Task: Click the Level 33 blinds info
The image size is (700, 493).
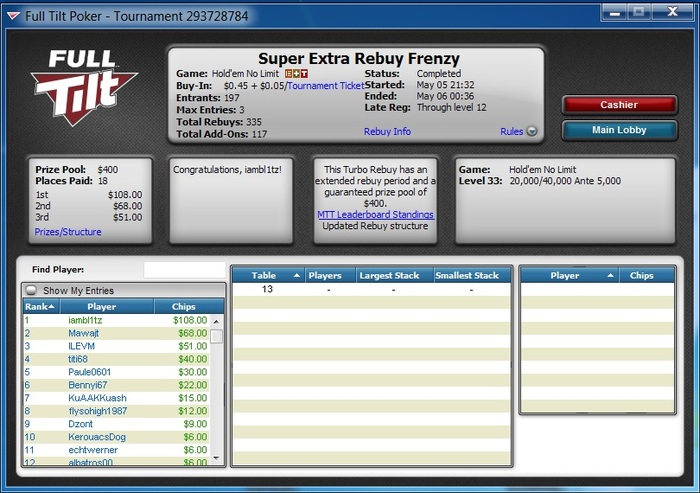Action: coord(540,181)
